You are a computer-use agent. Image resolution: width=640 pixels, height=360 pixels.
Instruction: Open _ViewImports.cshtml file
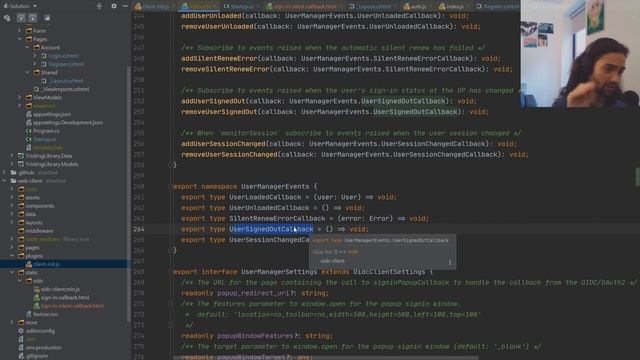[x=64, y=89]
